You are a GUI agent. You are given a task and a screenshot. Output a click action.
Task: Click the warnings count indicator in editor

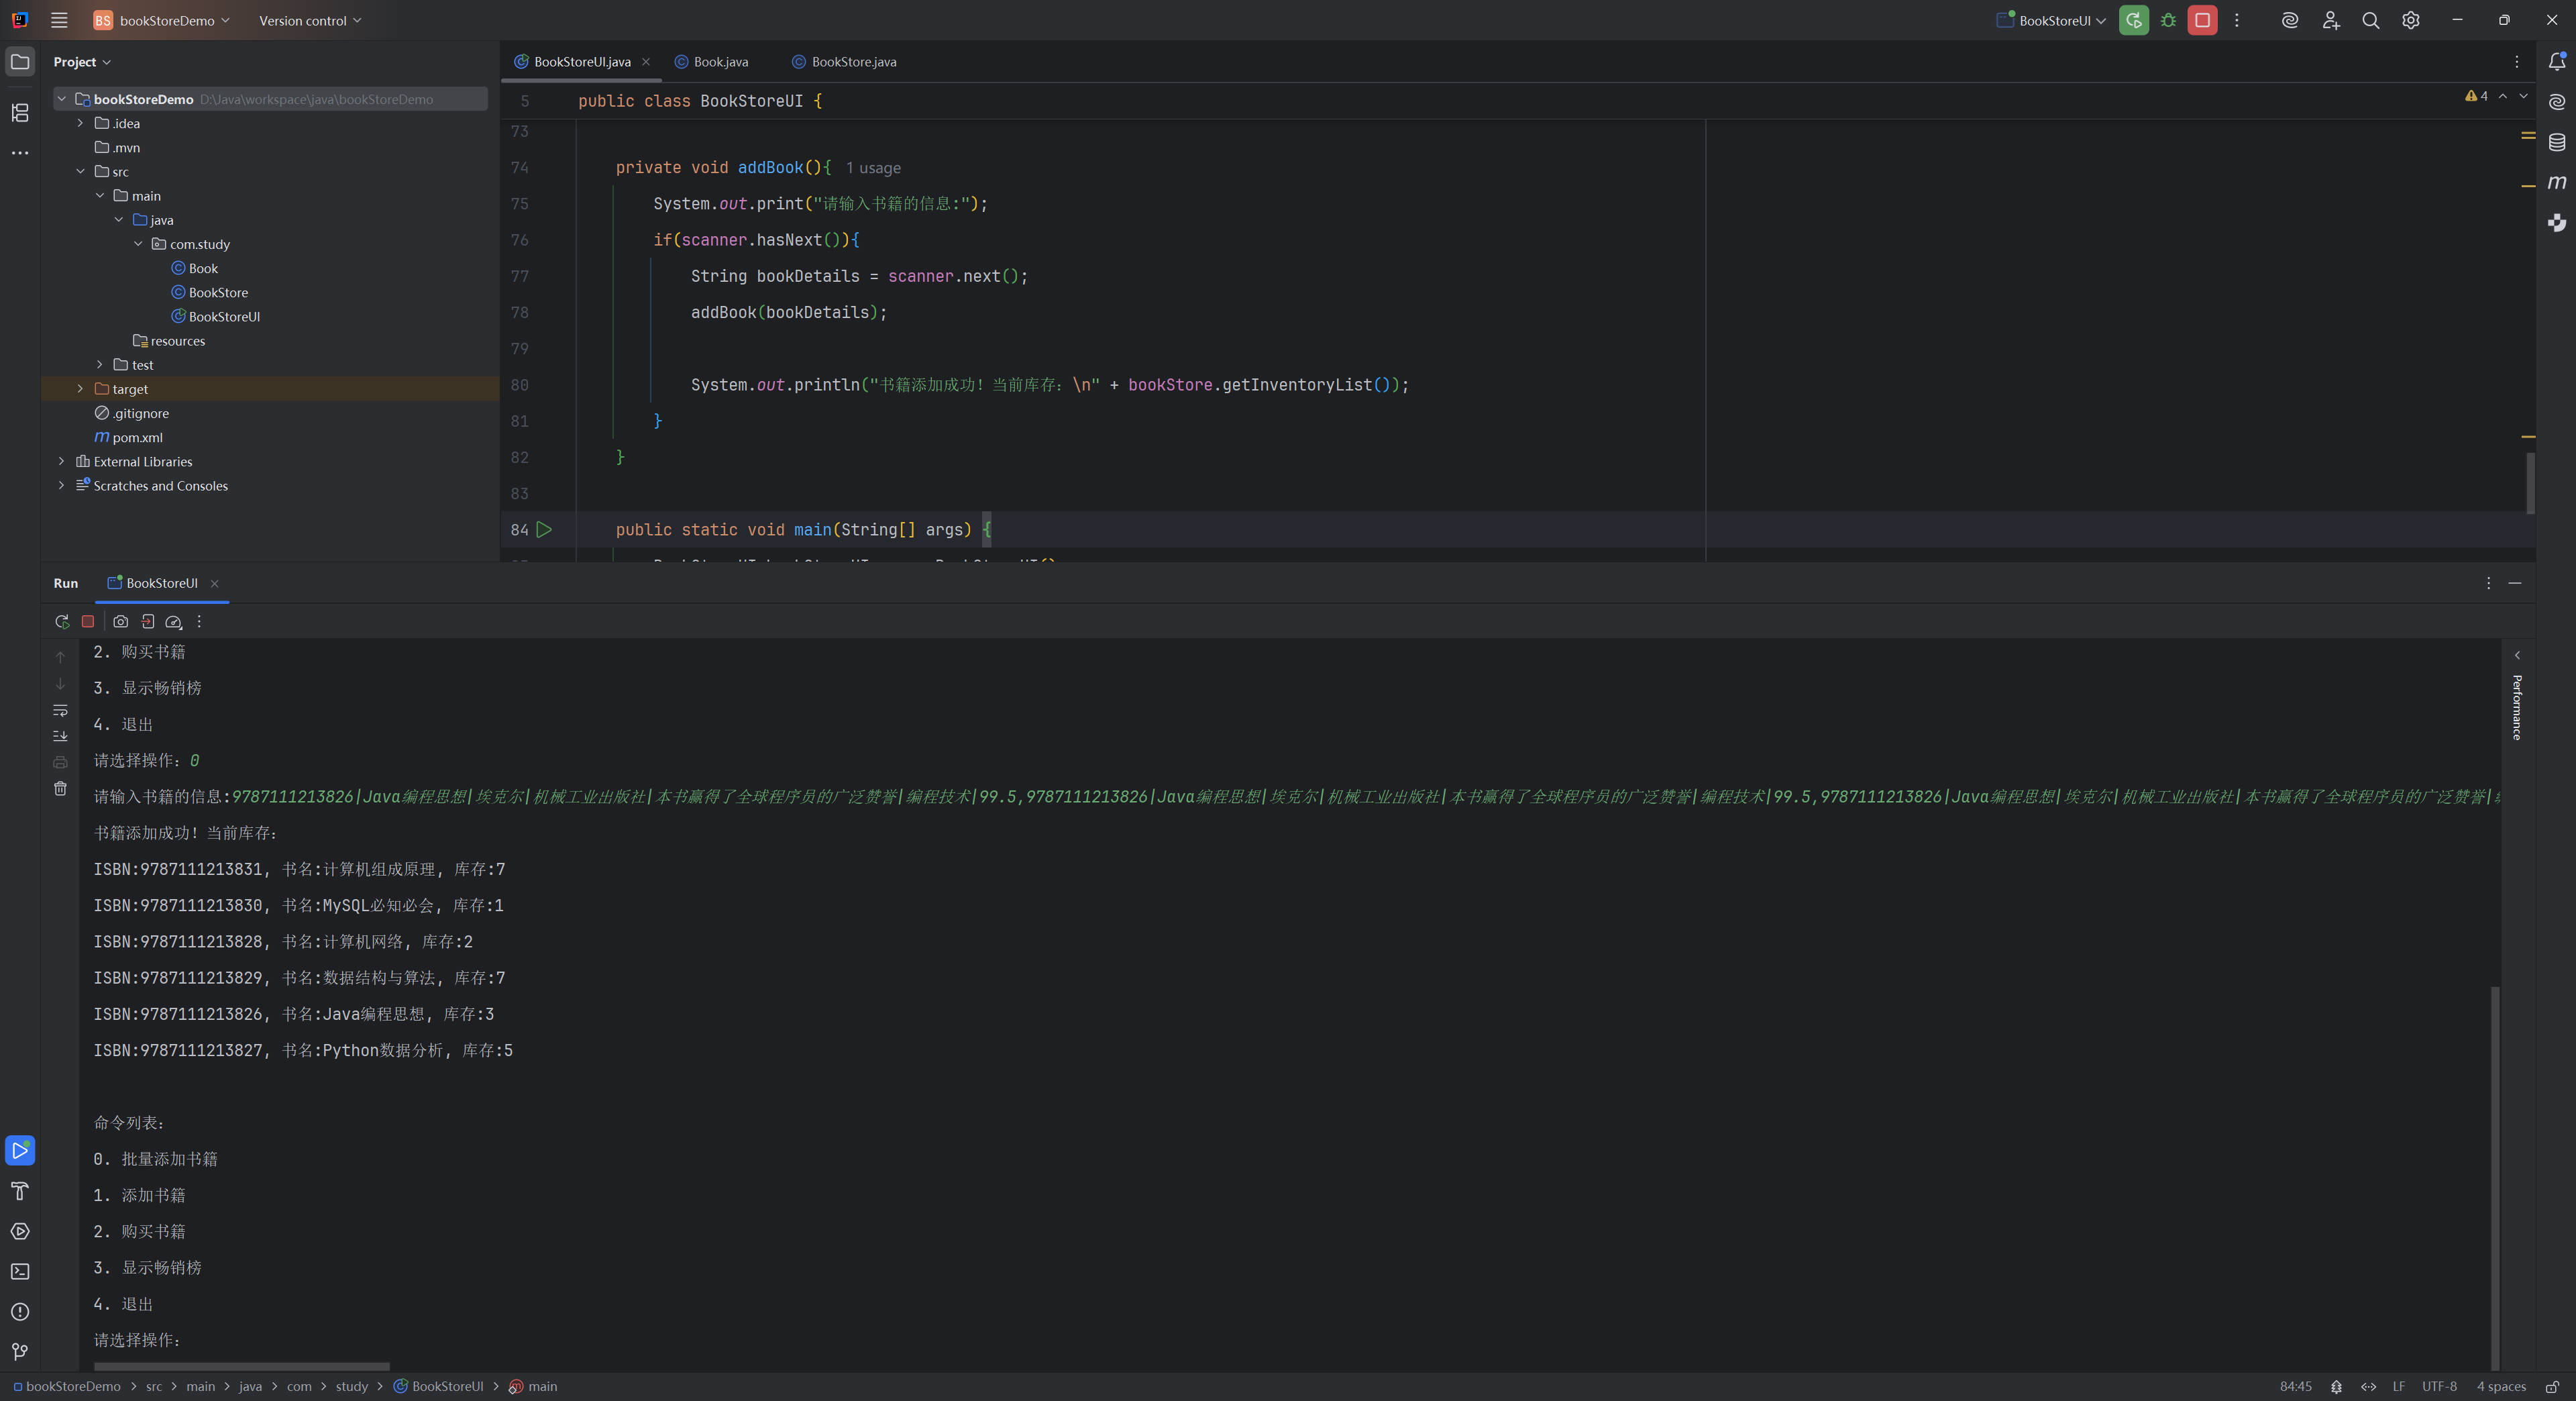click(2477, 96)
